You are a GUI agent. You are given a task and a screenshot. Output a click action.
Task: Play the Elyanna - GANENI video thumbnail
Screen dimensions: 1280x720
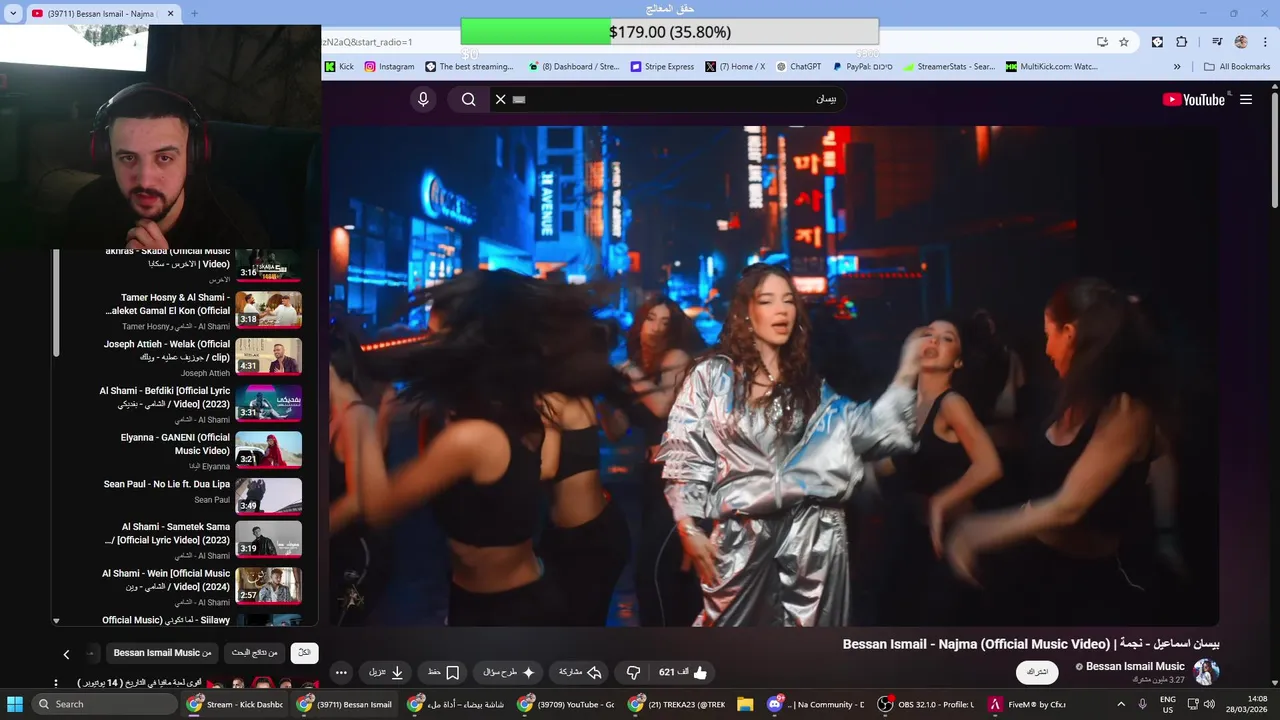268,449
